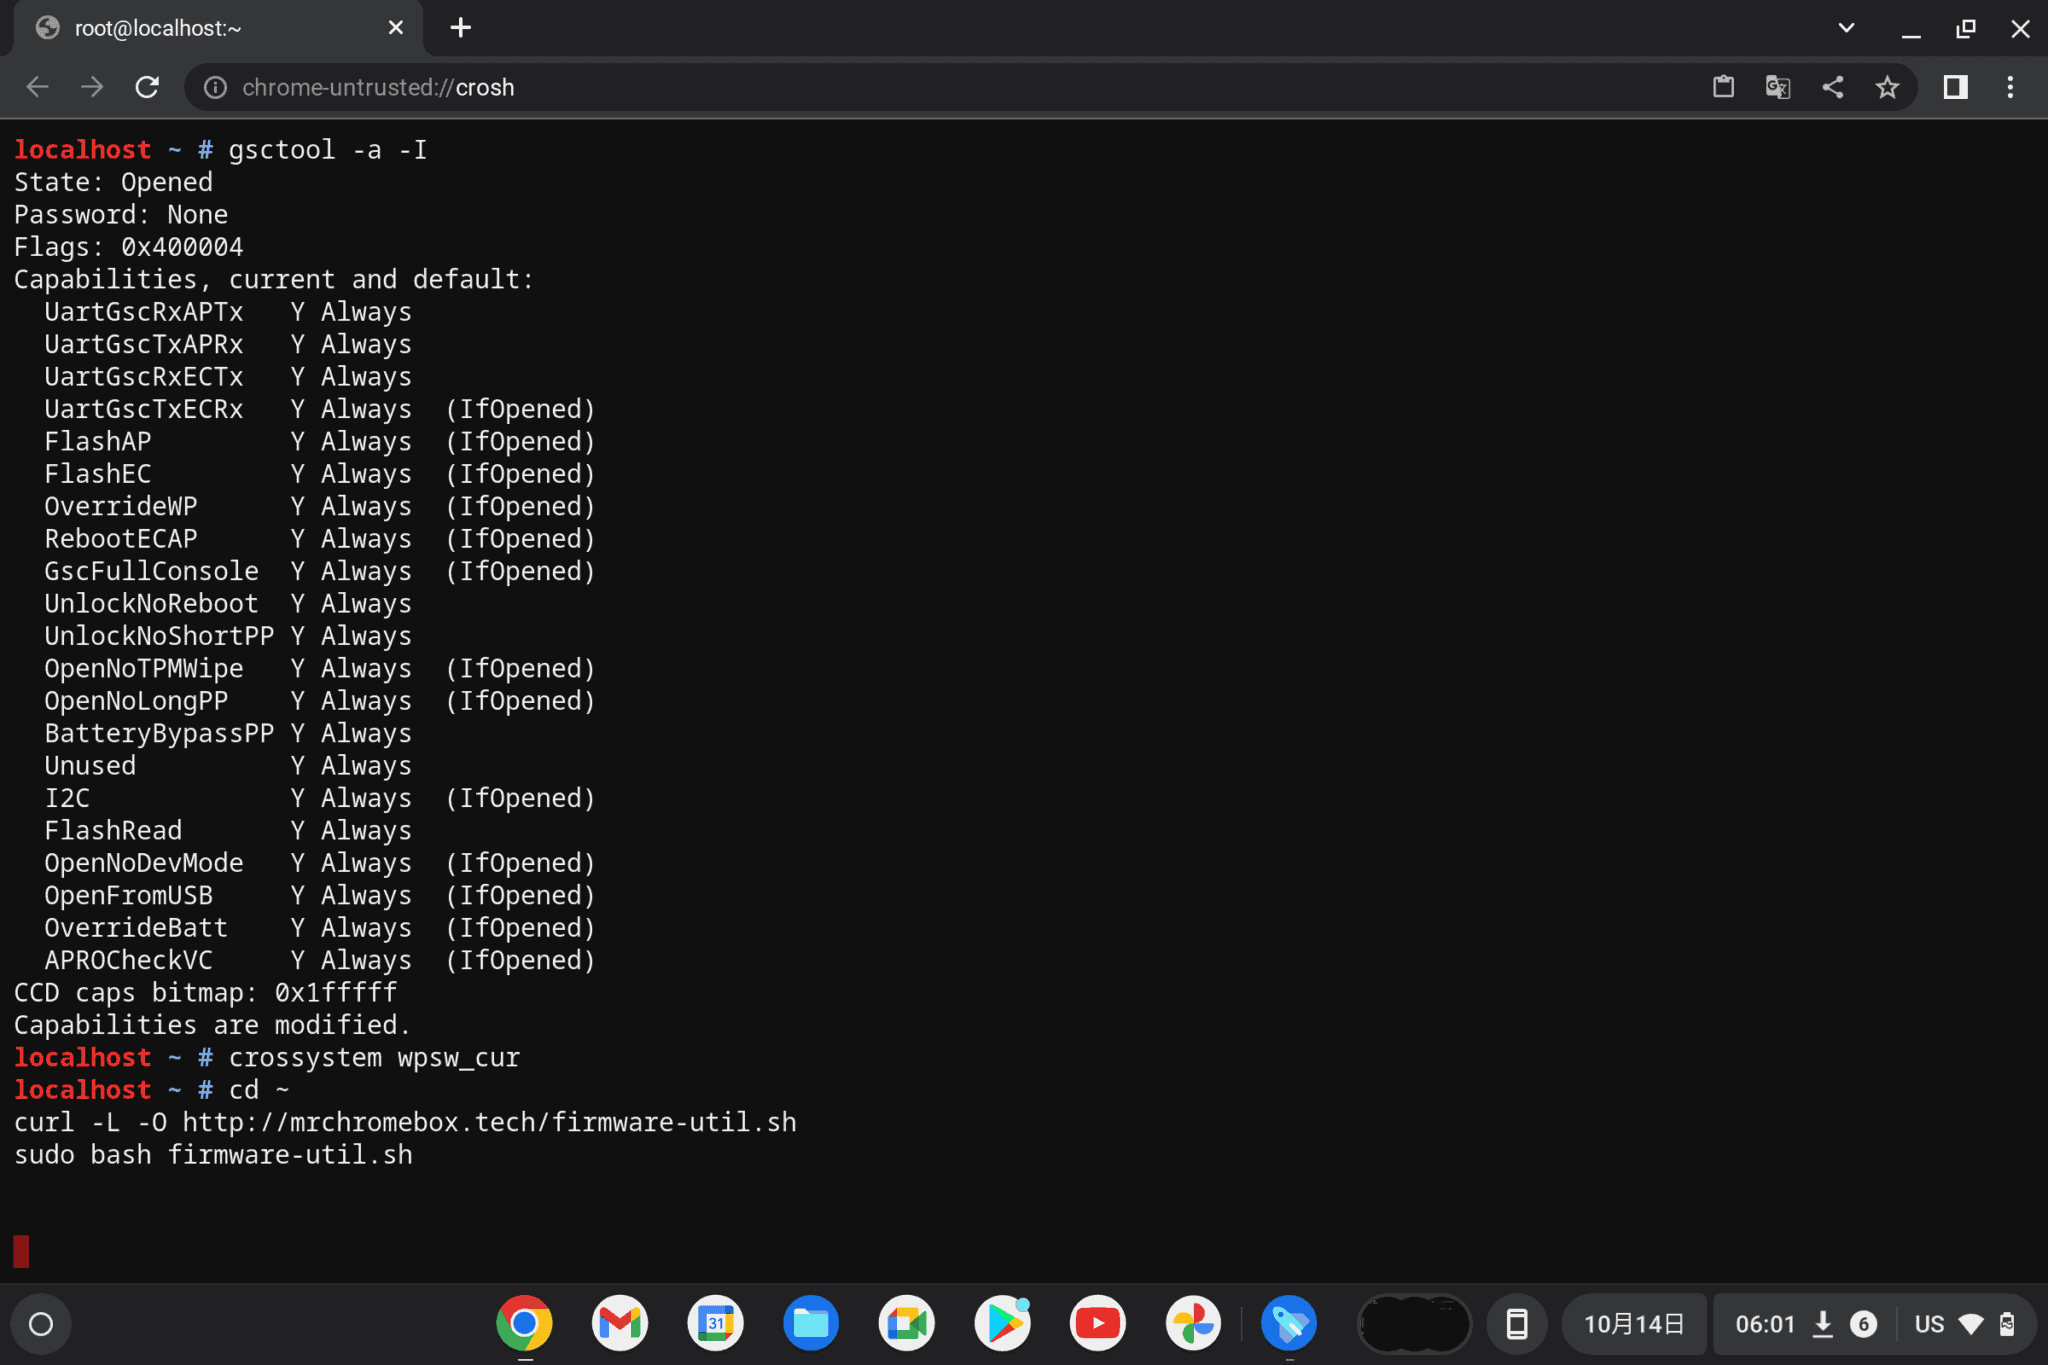The image size is (2048, 1365).
Task: Open the Gmail app from the shelf
Action: point(619,1323)
